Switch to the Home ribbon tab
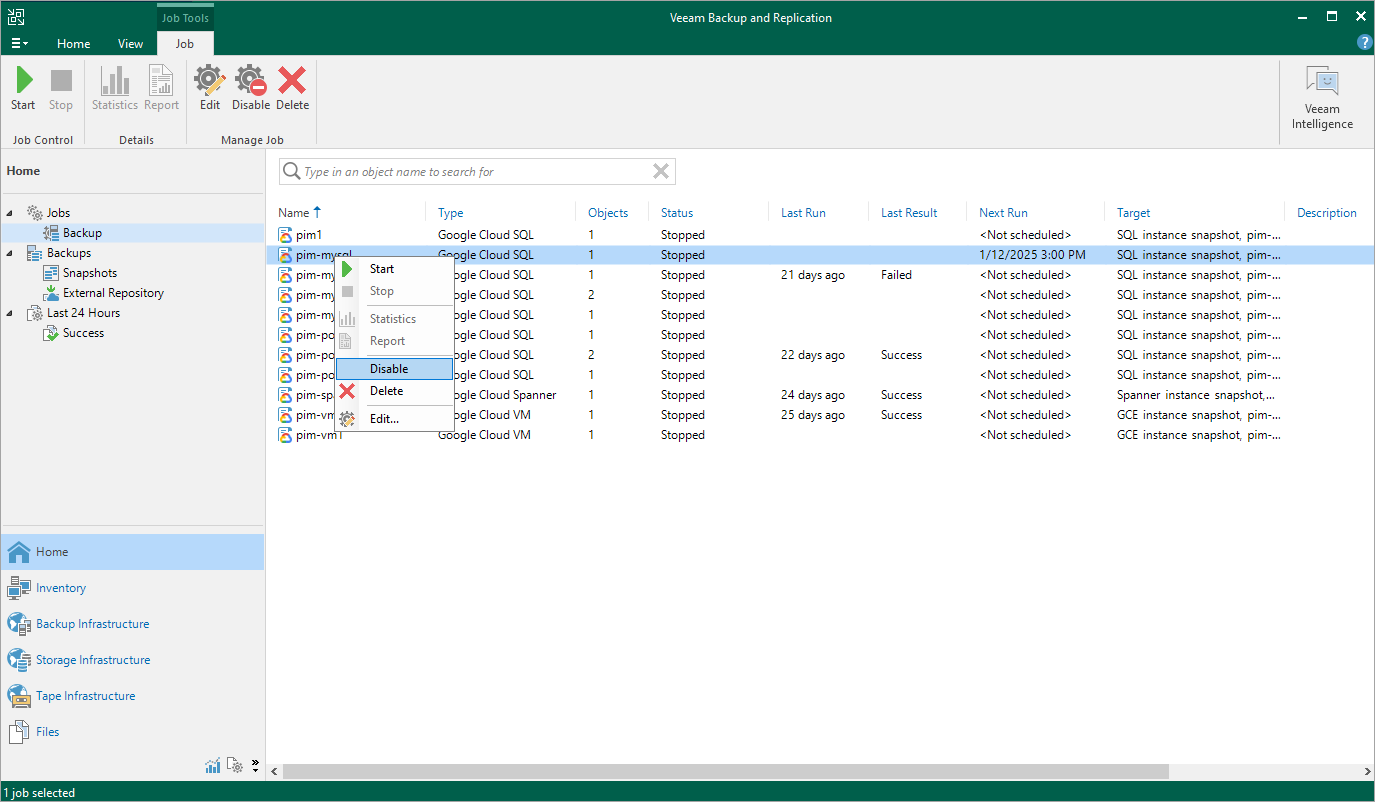The height and width of the screenshot is (802, 1375). pyautogui.click(x=73, y=43)
